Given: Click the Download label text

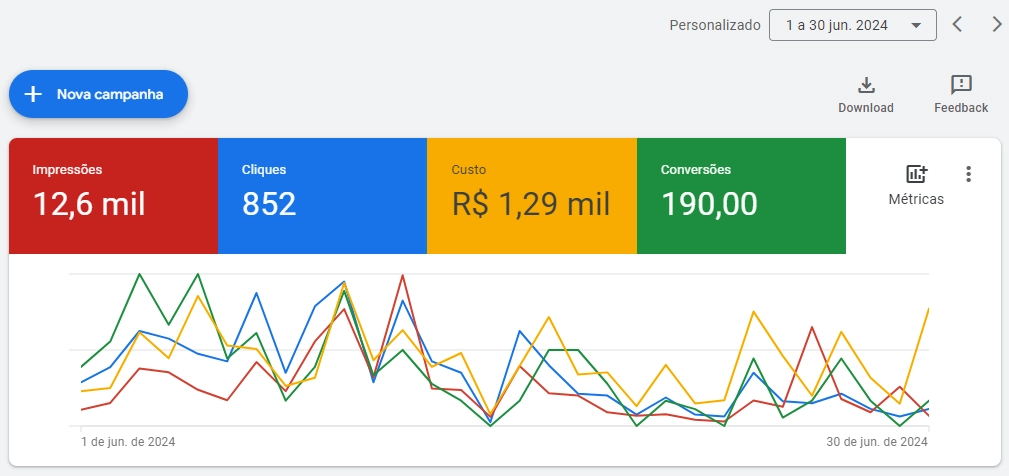Looking at the screenshot, I should pos(866,108).
